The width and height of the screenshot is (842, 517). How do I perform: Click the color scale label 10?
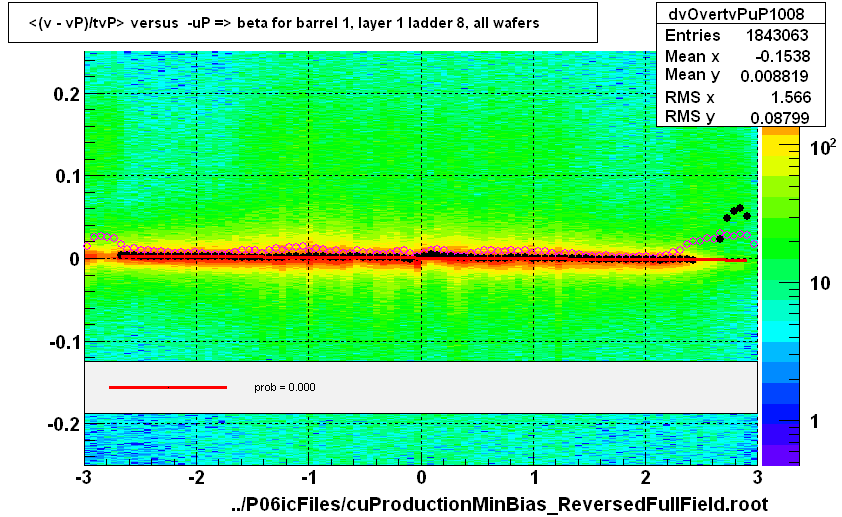[820, 283]
